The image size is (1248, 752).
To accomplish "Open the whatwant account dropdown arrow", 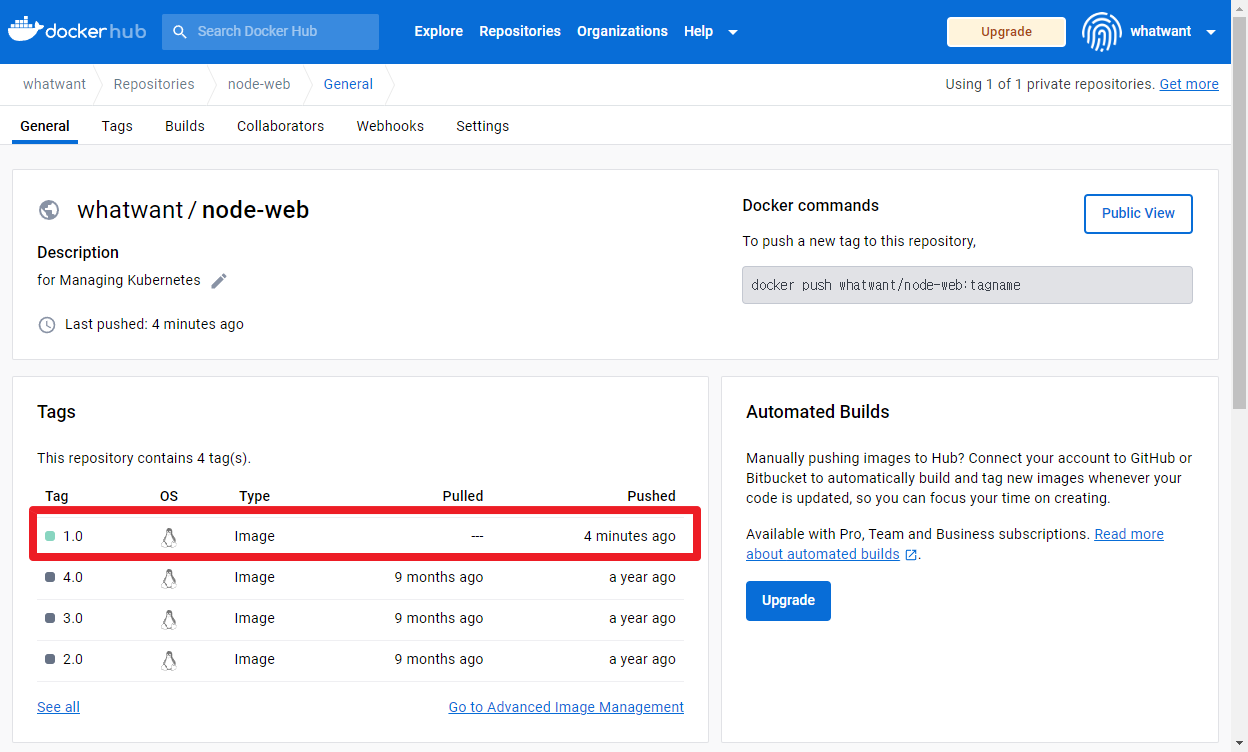I will coord(1211,32).
